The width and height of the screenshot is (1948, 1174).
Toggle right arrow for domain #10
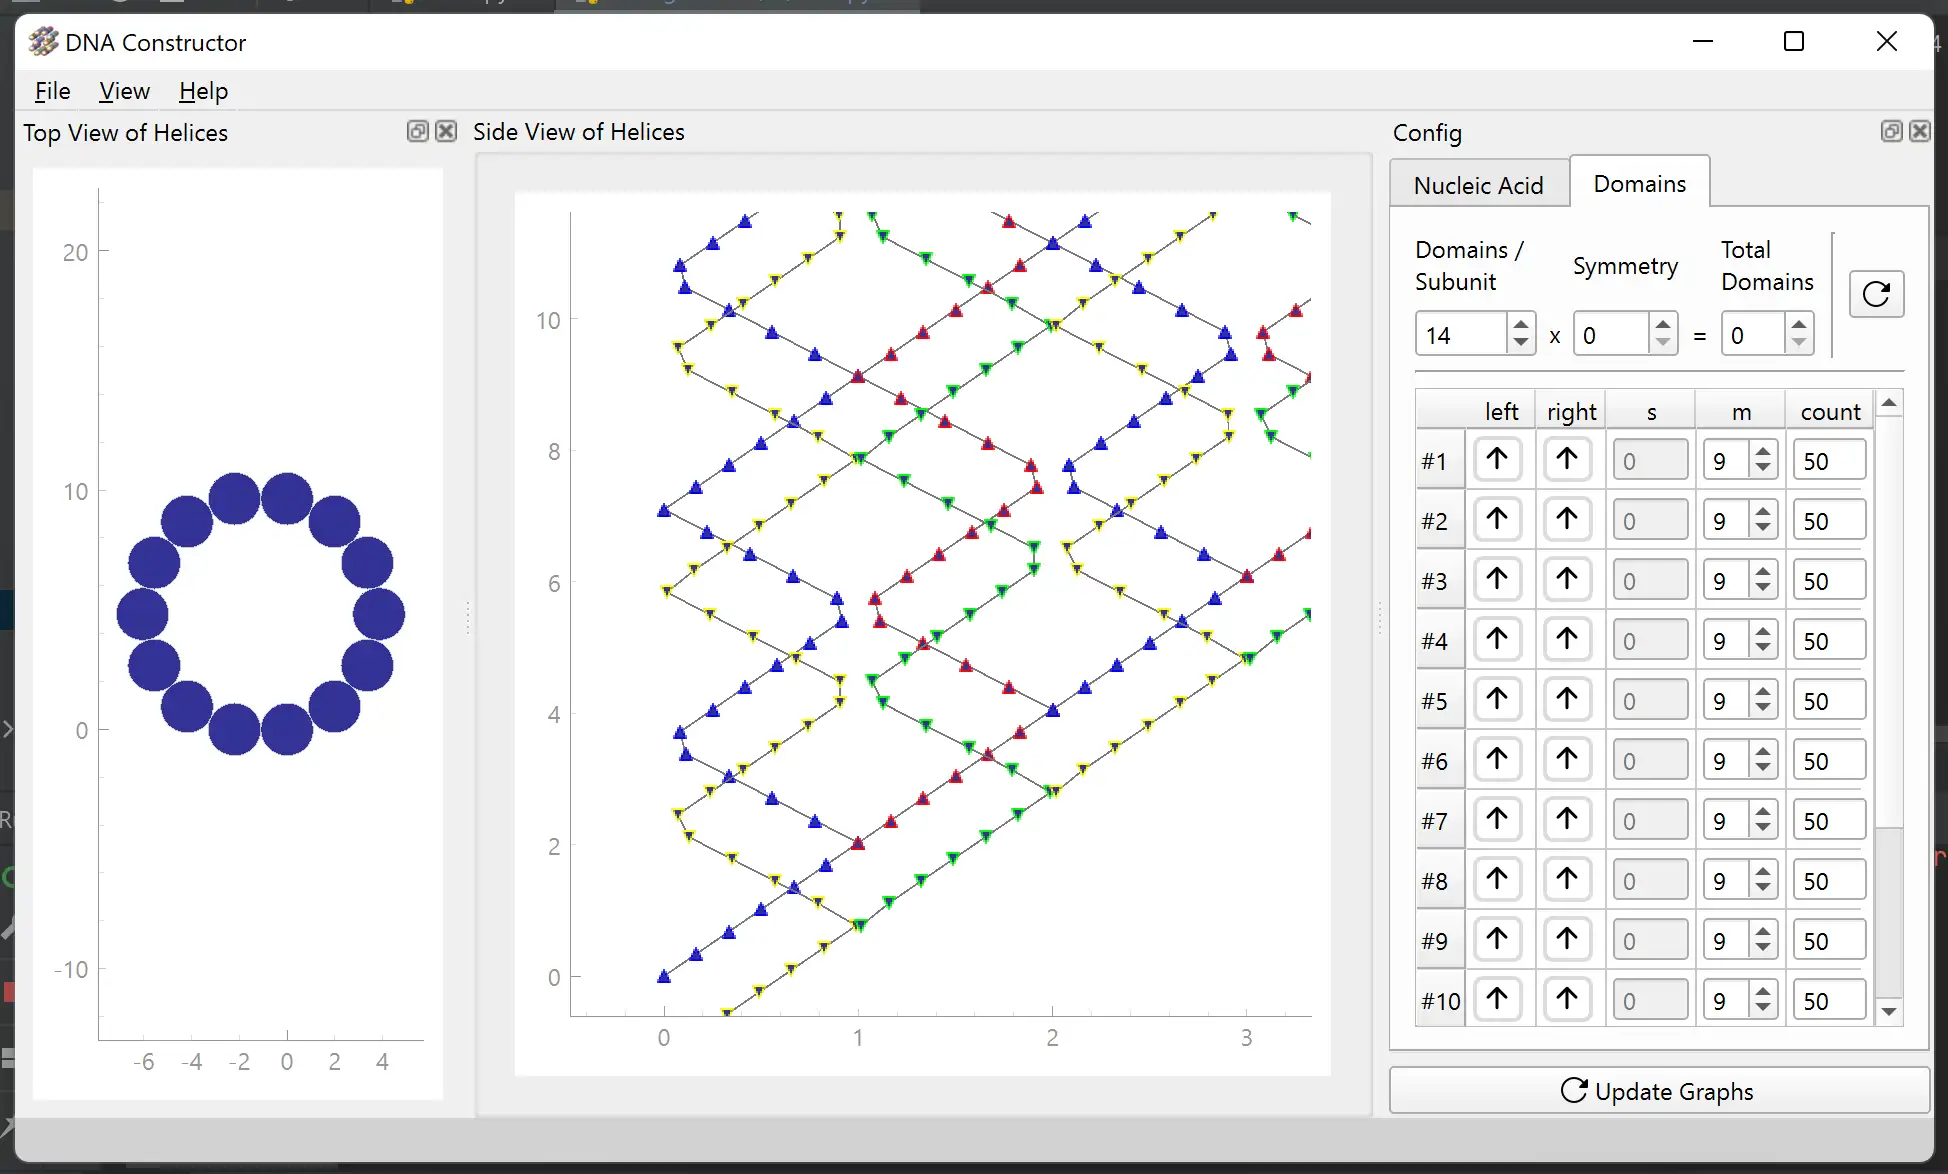click(x=1567, y=1000)
